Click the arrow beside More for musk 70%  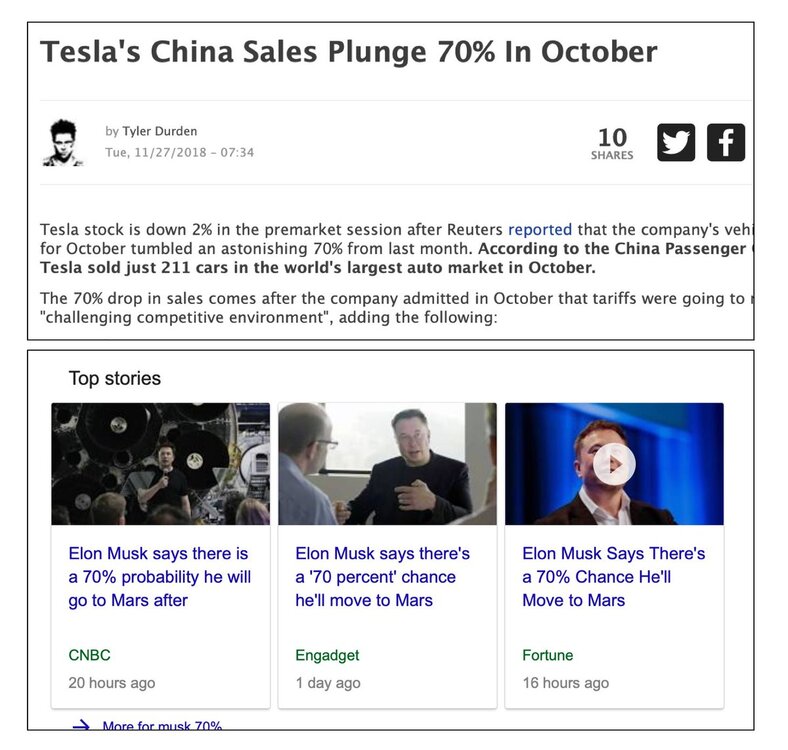click(81, 725)
